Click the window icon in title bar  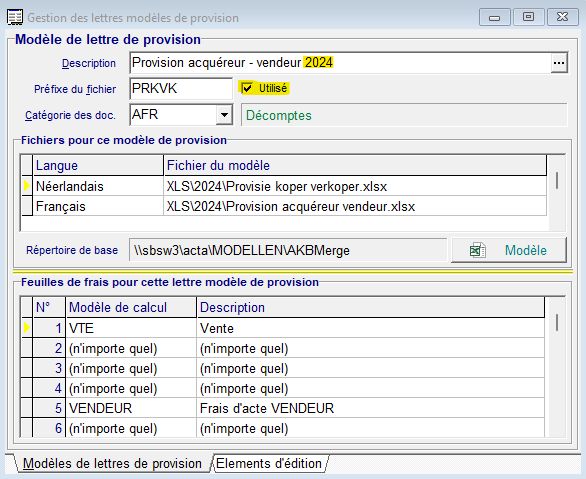coord(15,18)
